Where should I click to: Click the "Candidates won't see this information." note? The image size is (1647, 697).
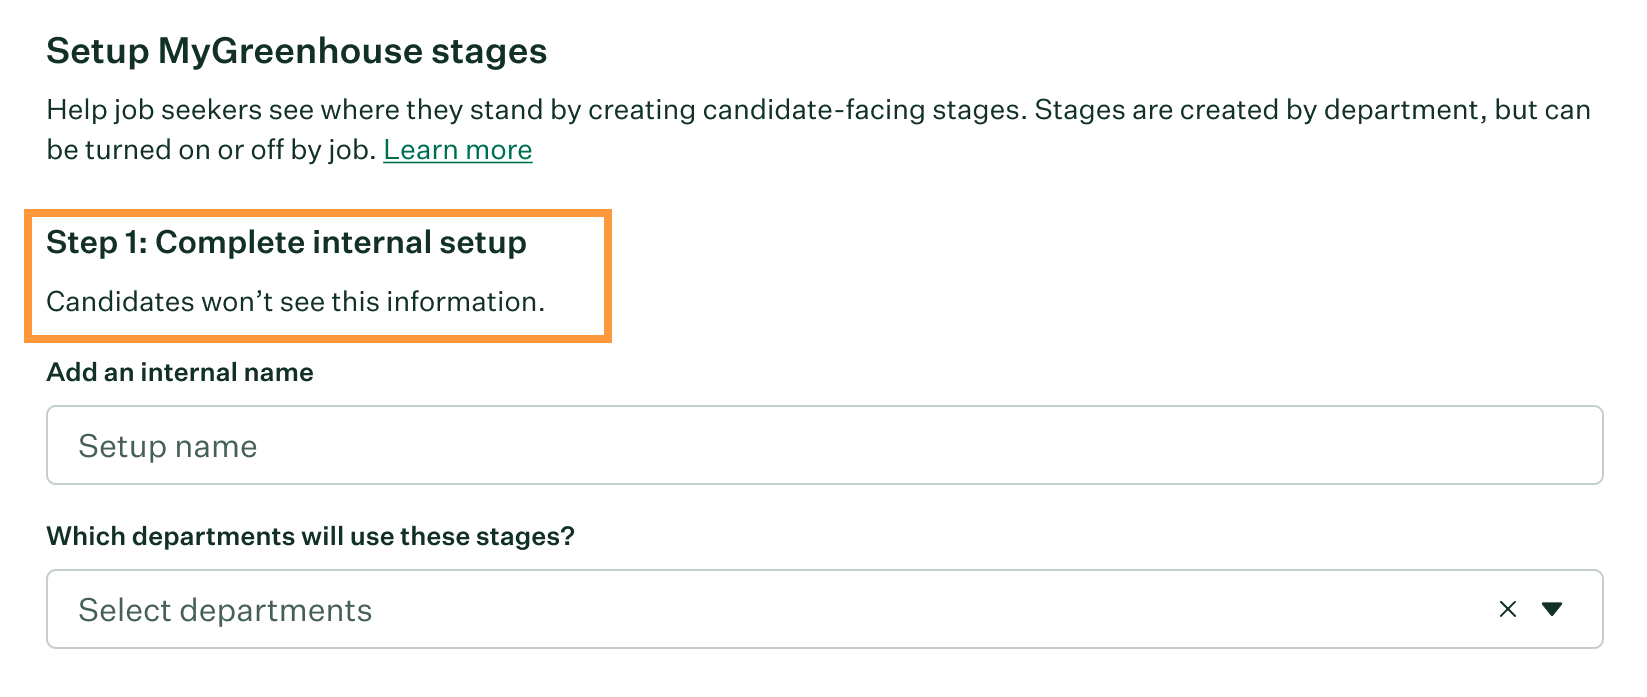295,301
